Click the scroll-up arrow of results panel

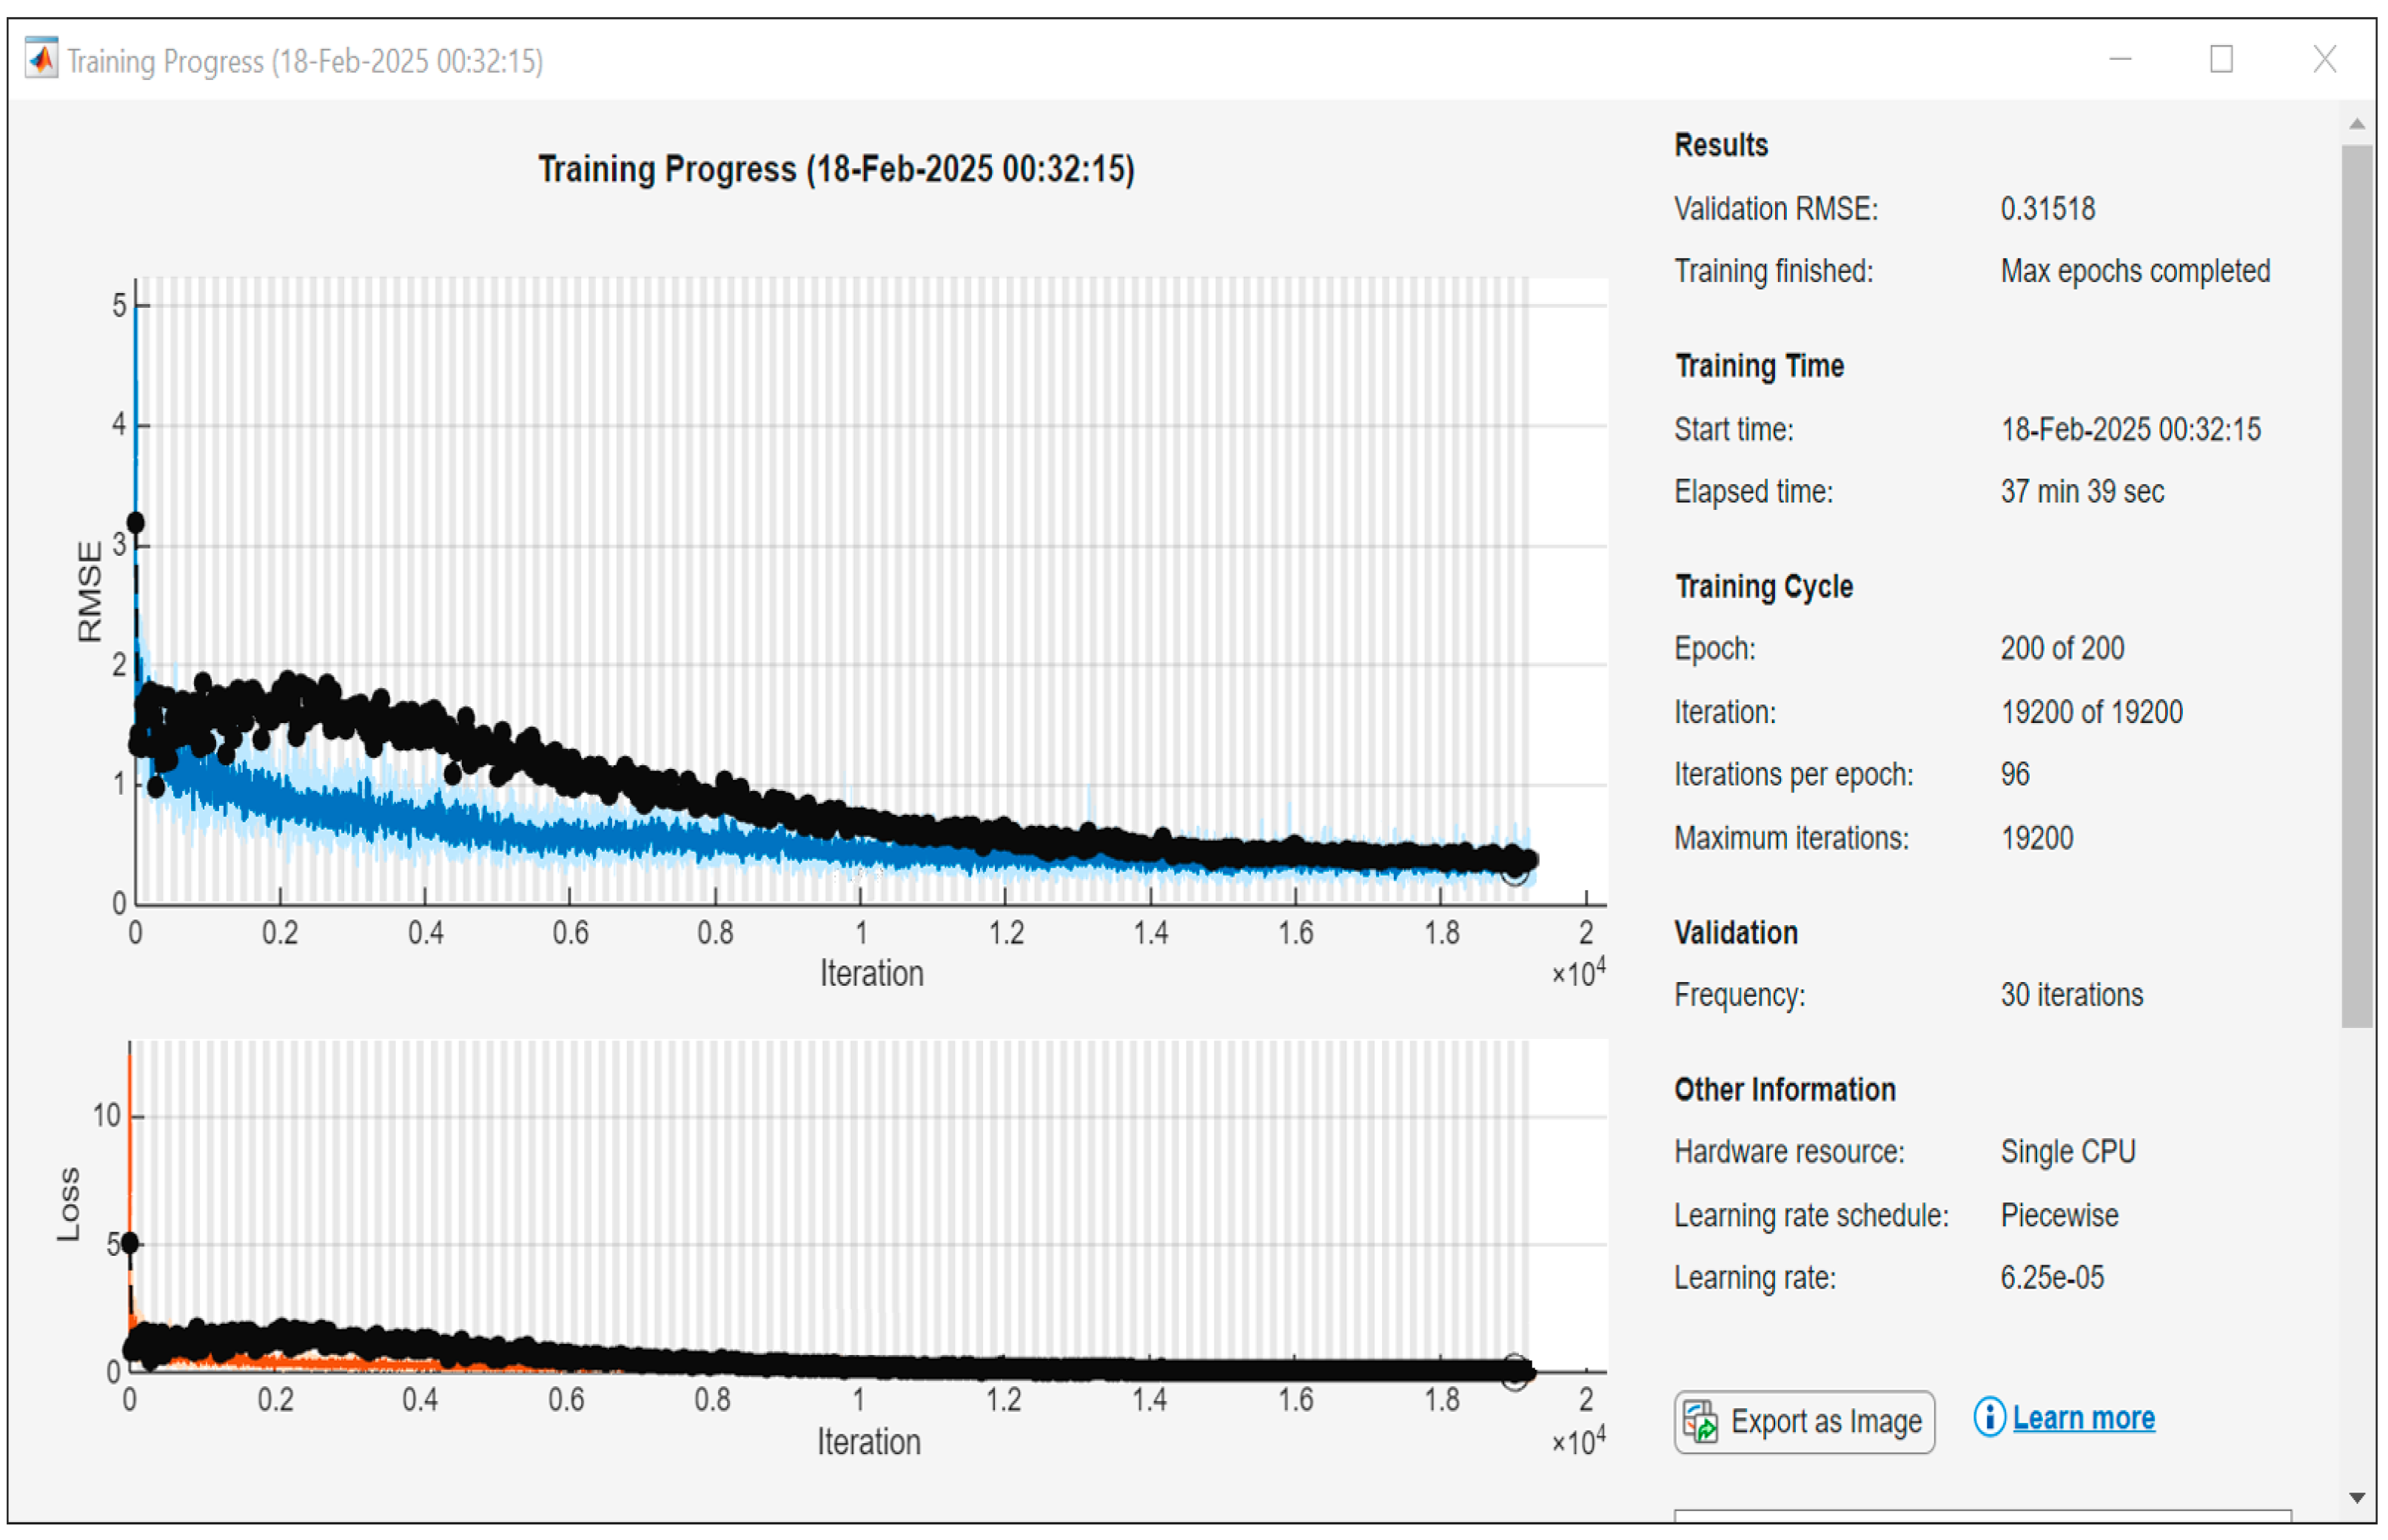tap(2356, 124)
